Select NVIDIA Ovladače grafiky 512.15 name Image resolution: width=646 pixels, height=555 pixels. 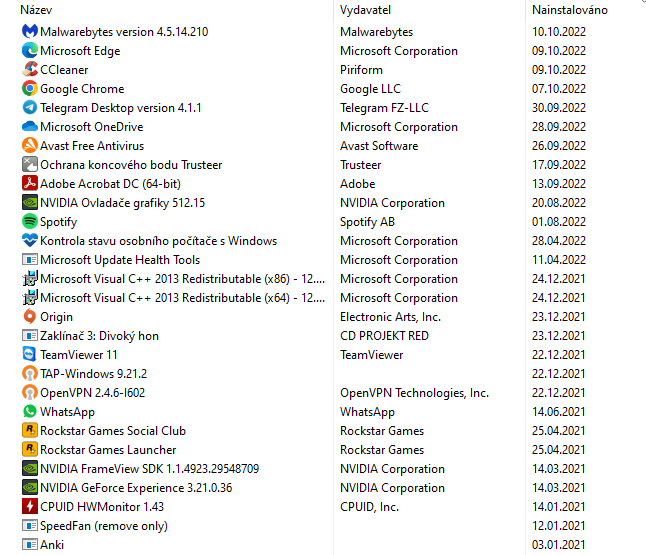(122, 202)
